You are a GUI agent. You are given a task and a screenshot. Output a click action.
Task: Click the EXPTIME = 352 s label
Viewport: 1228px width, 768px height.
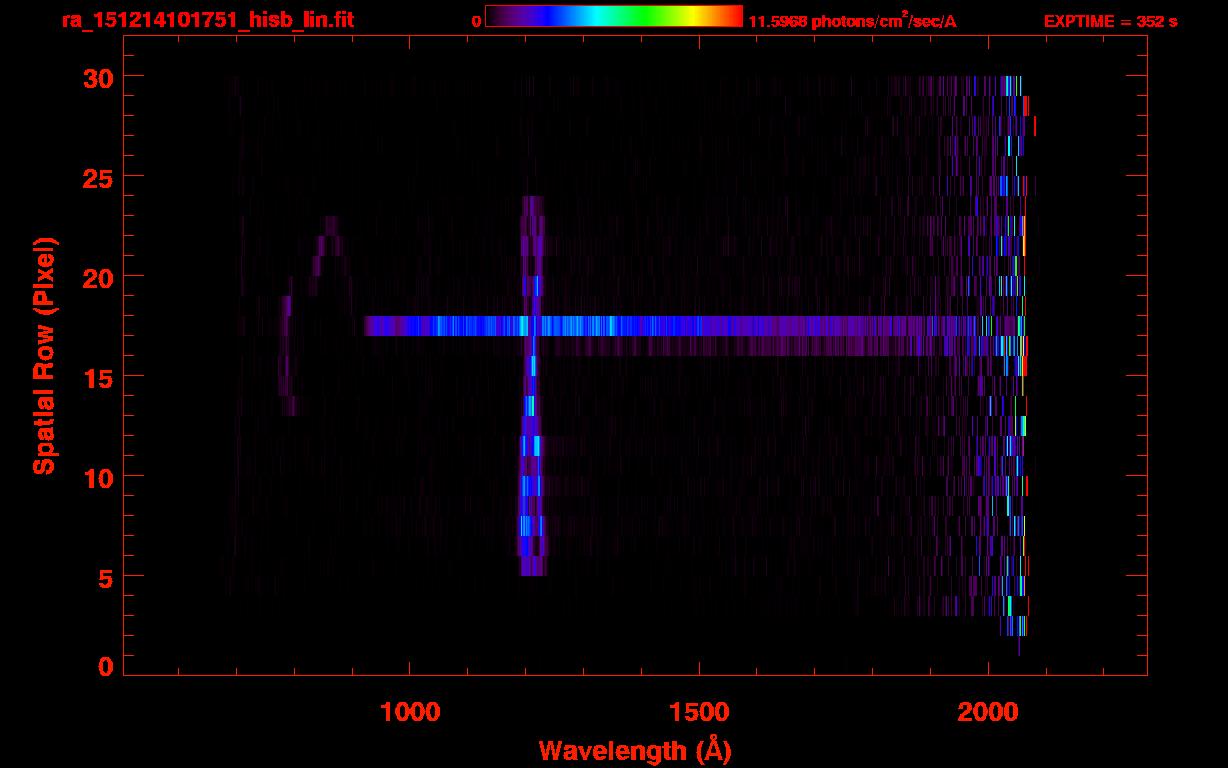click(x=1110, y=21)
